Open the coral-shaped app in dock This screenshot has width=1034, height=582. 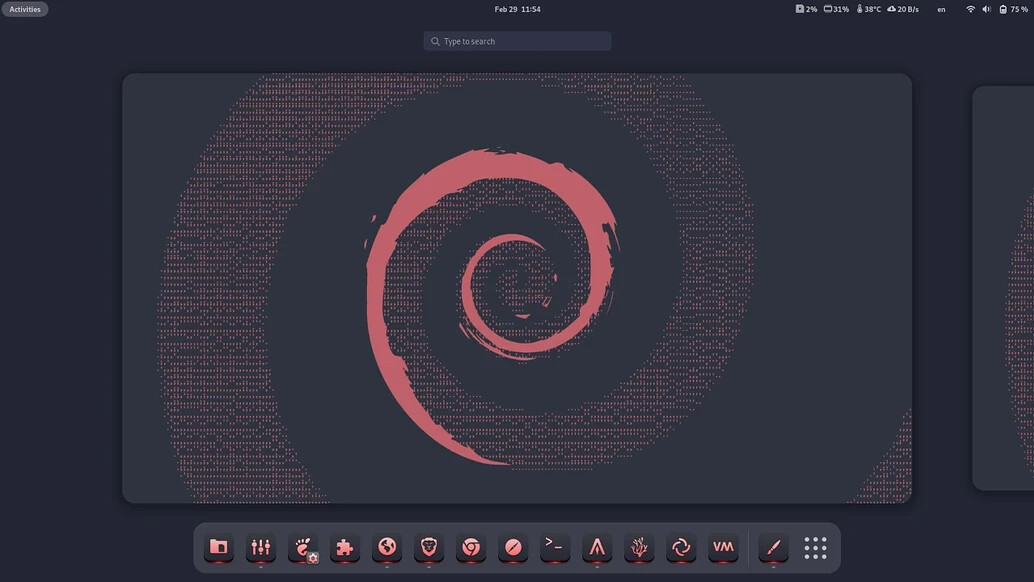[x=639, y=547]
